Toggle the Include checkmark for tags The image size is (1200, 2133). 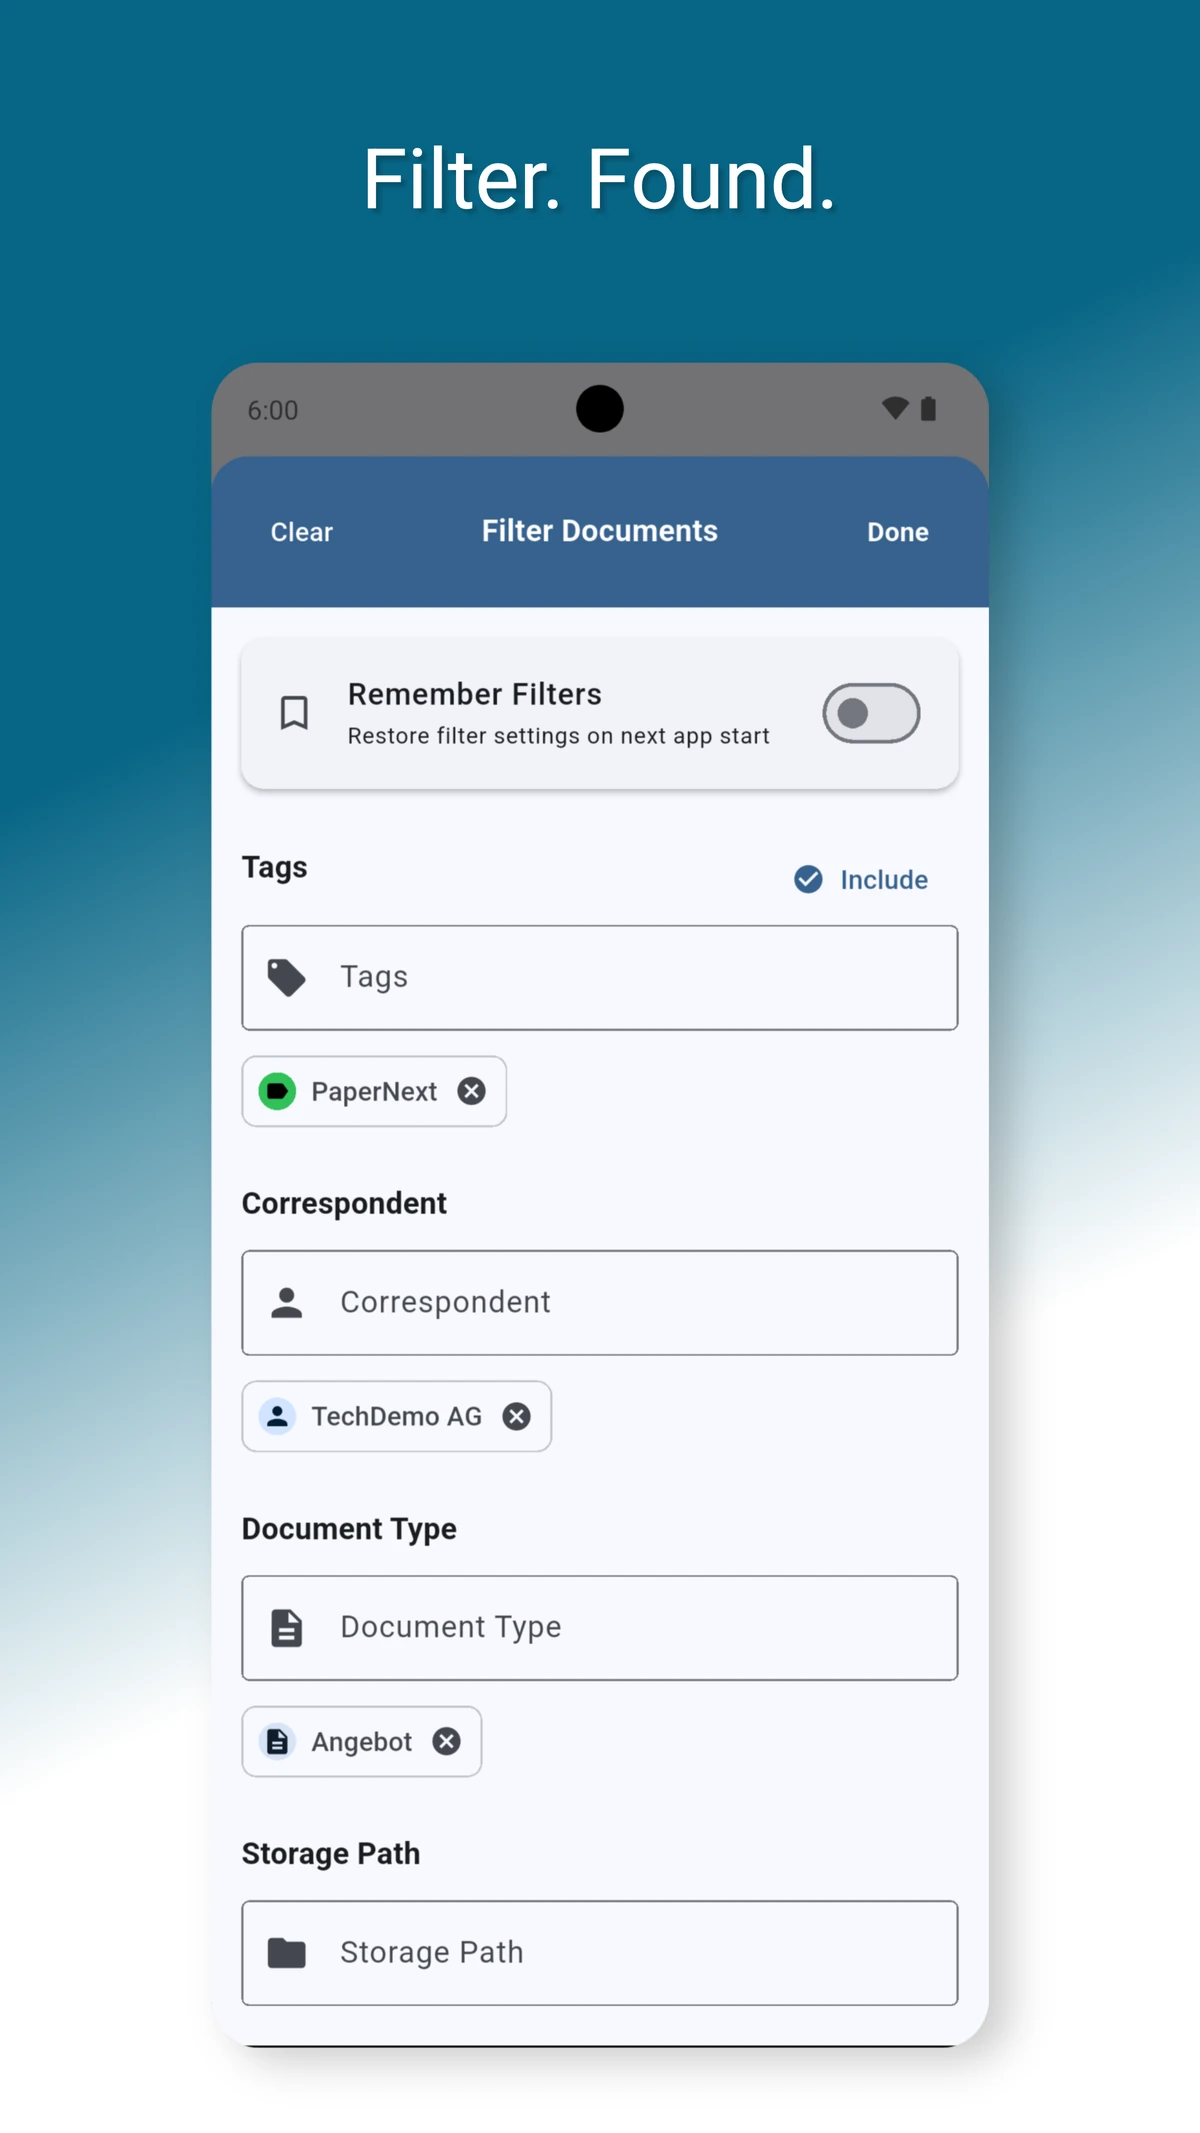[x=808, y=879]
